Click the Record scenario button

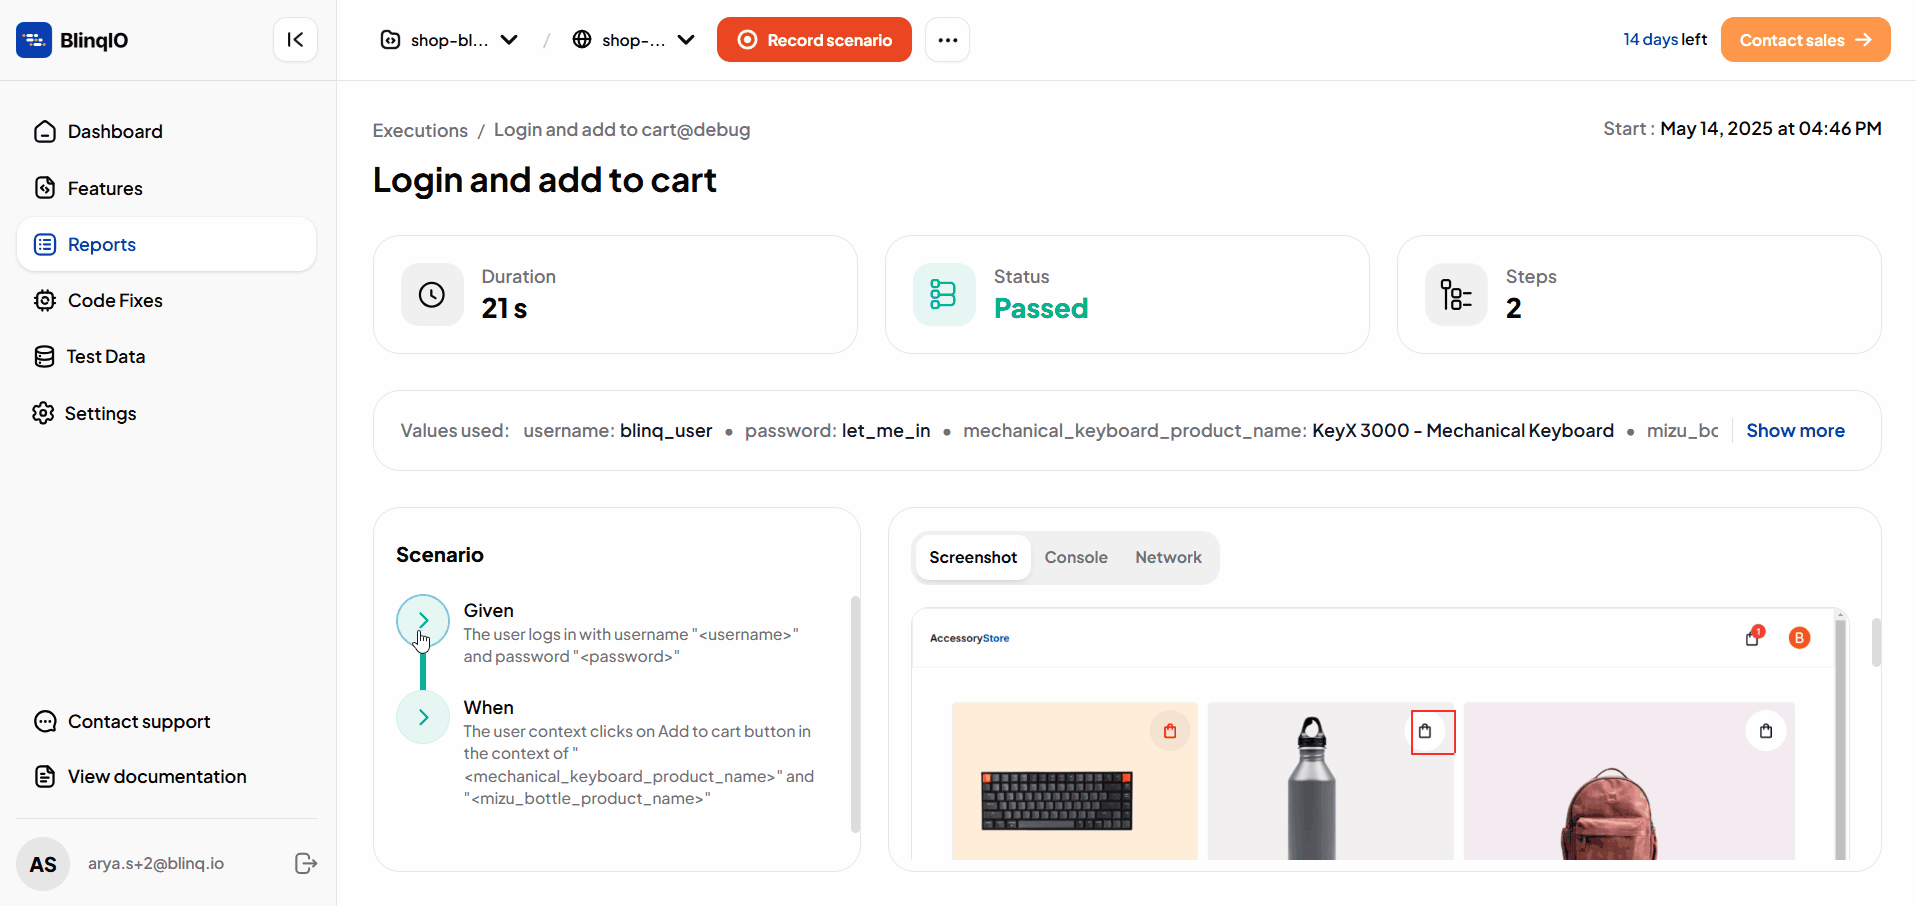(x=814, y=40)
